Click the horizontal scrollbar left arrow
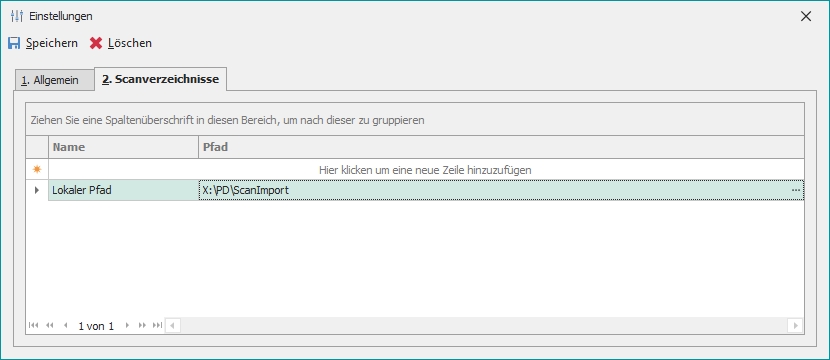The height and width of the screenshot is (360, 830). click(173, 325)
